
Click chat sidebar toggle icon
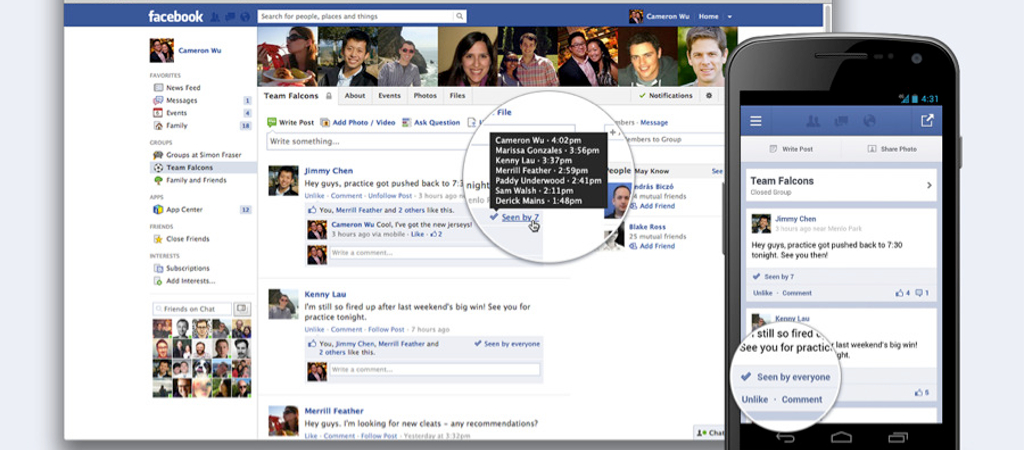pos(242,309)
